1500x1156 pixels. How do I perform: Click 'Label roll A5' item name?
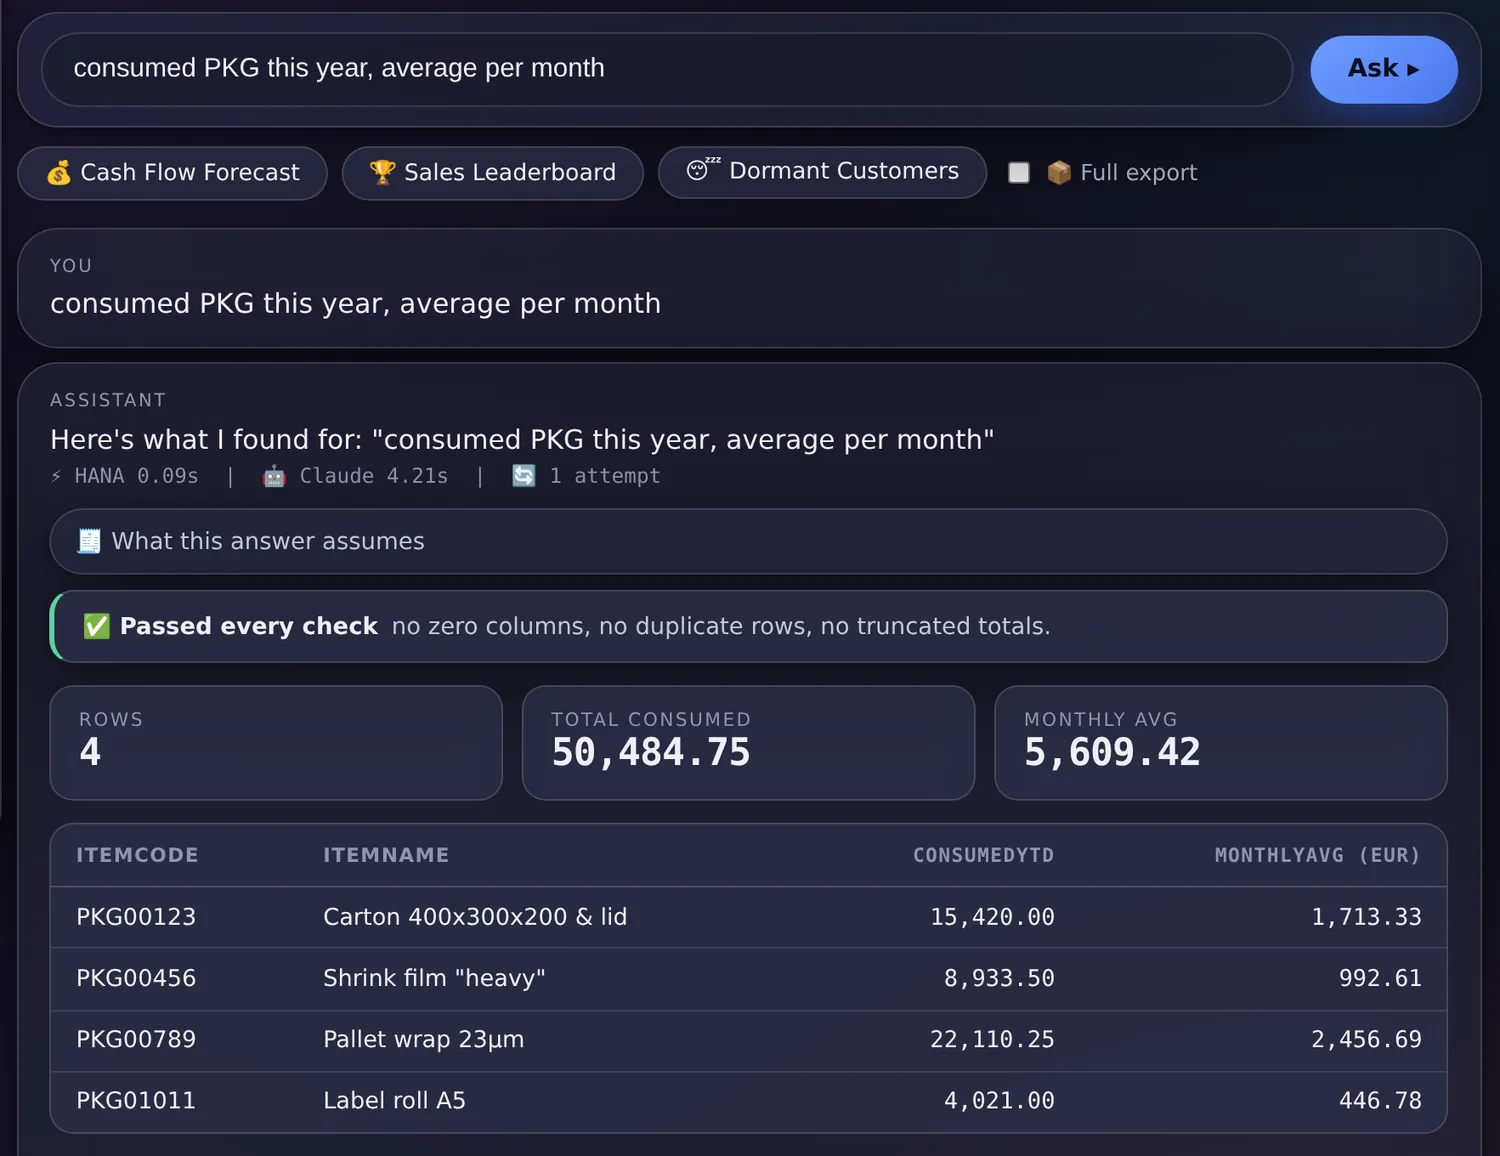[x=394, y=1100]
